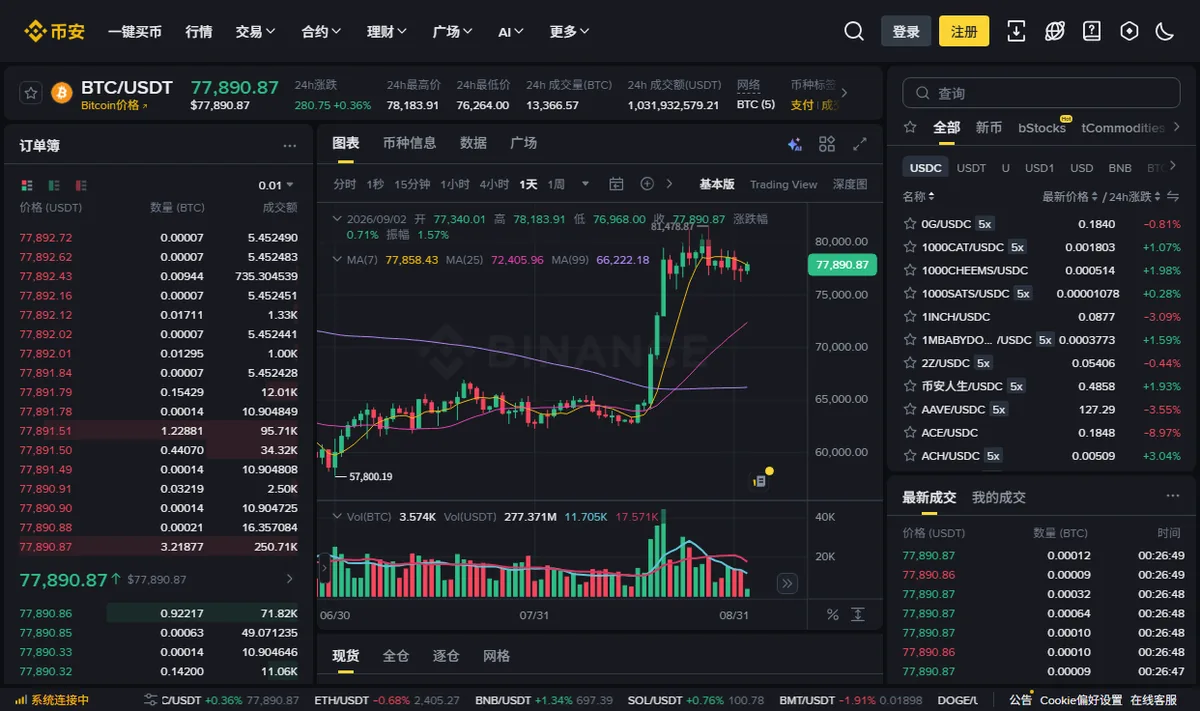Sort market list by 名称
The width and height of the screenshot is (1200, 711).
pos(919,196)
